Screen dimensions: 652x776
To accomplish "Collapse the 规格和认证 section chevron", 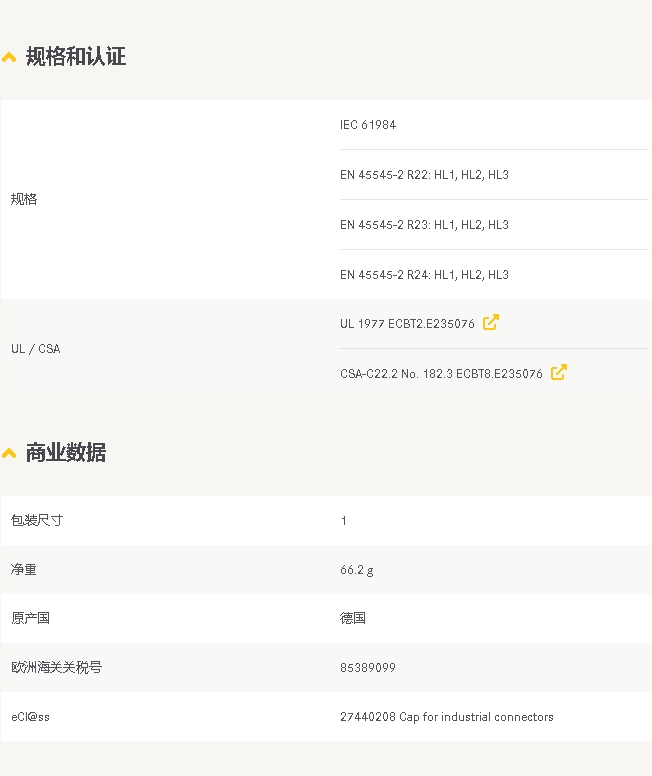I will 9,57.
